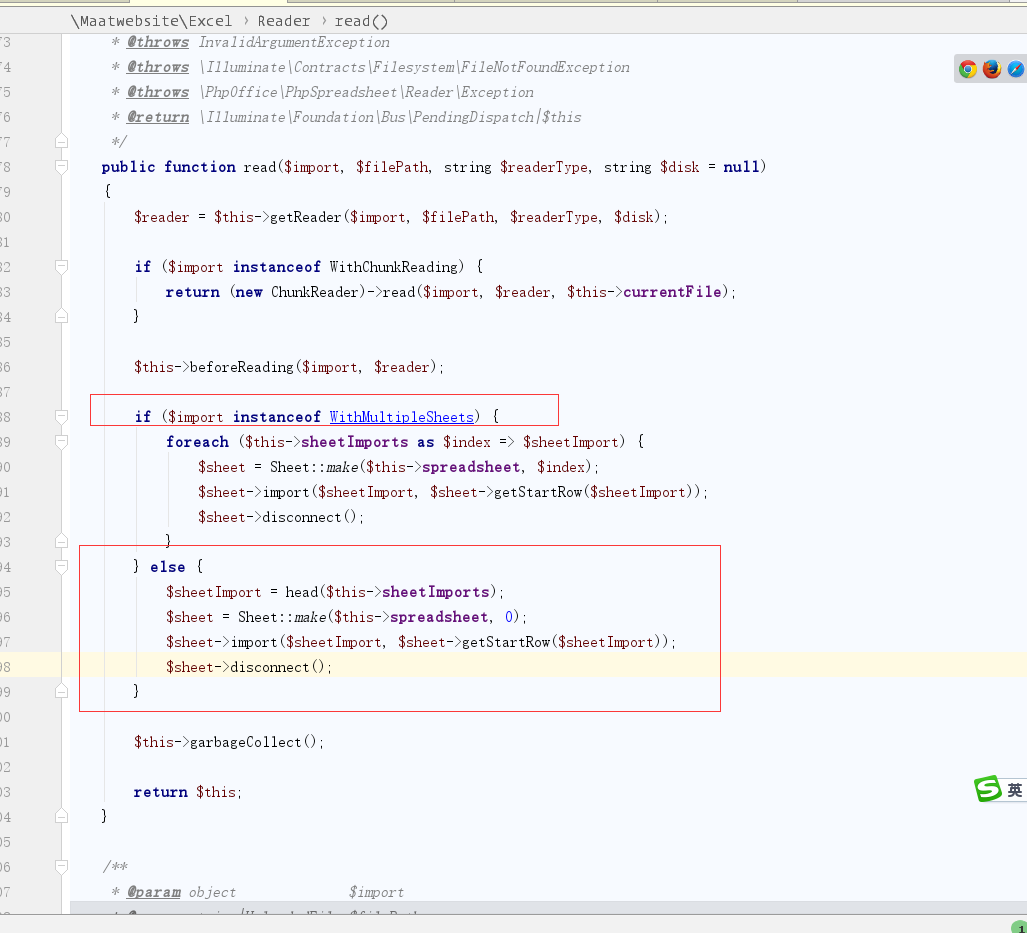Click FileNotFoundException in throws annotation
This screenshot has width=1027, height=933.
click(545, 67)
